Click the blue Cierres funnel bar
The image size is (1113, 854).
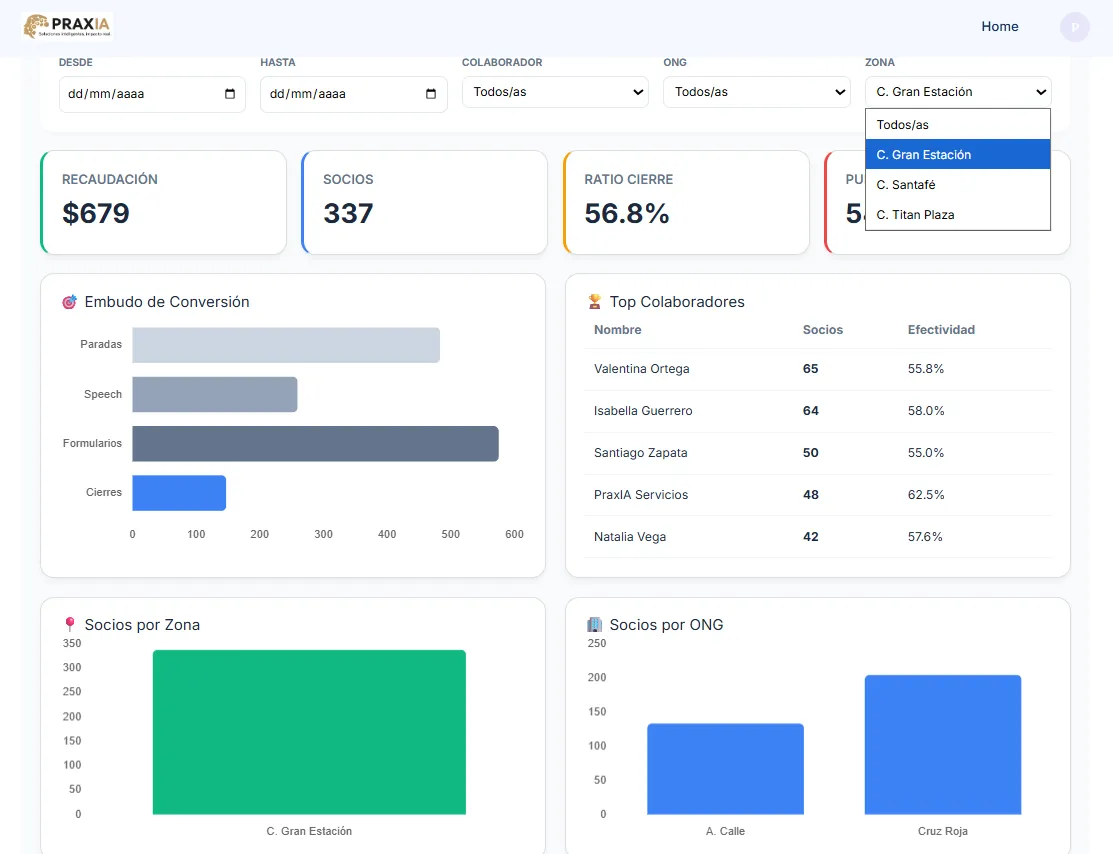pyautogui.click(x=179, y=493)
